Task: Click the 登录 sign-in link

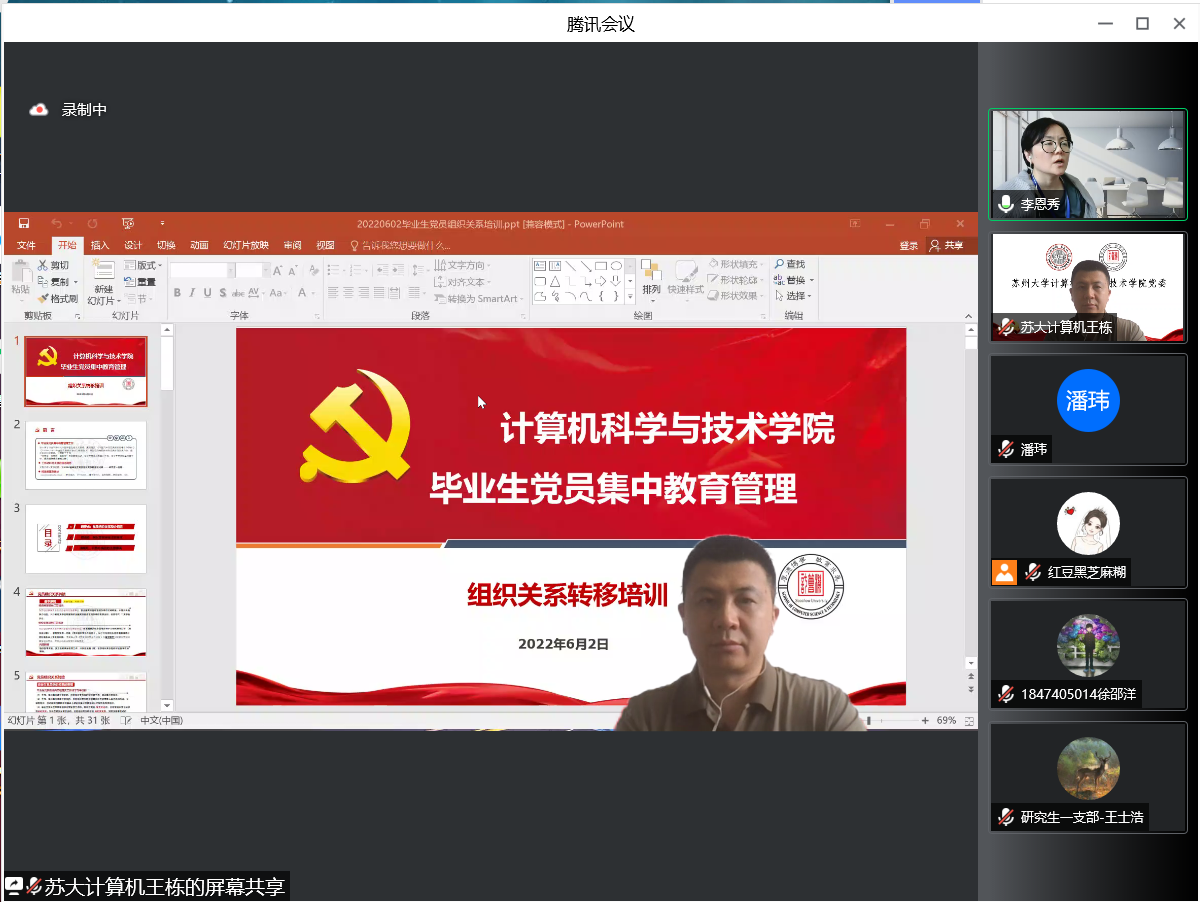Action: (x=908, y=246)
